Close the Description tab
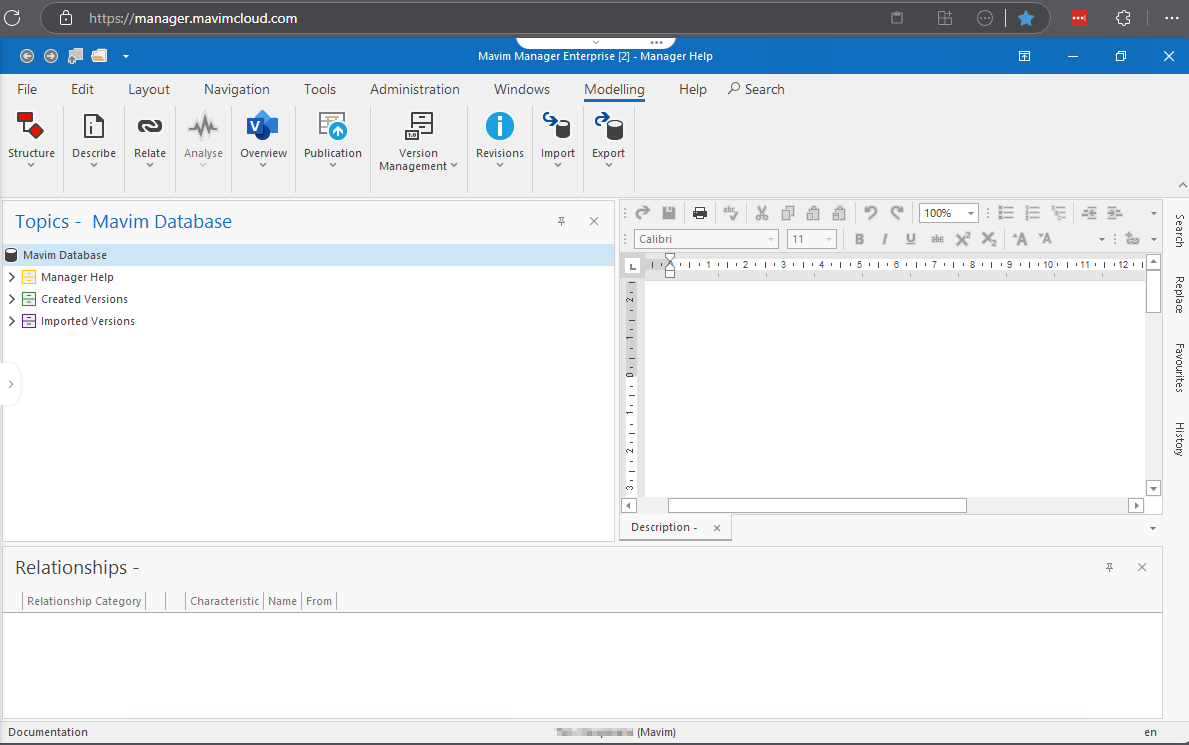Screen dimensions: 1189x745 coord(717,528)
